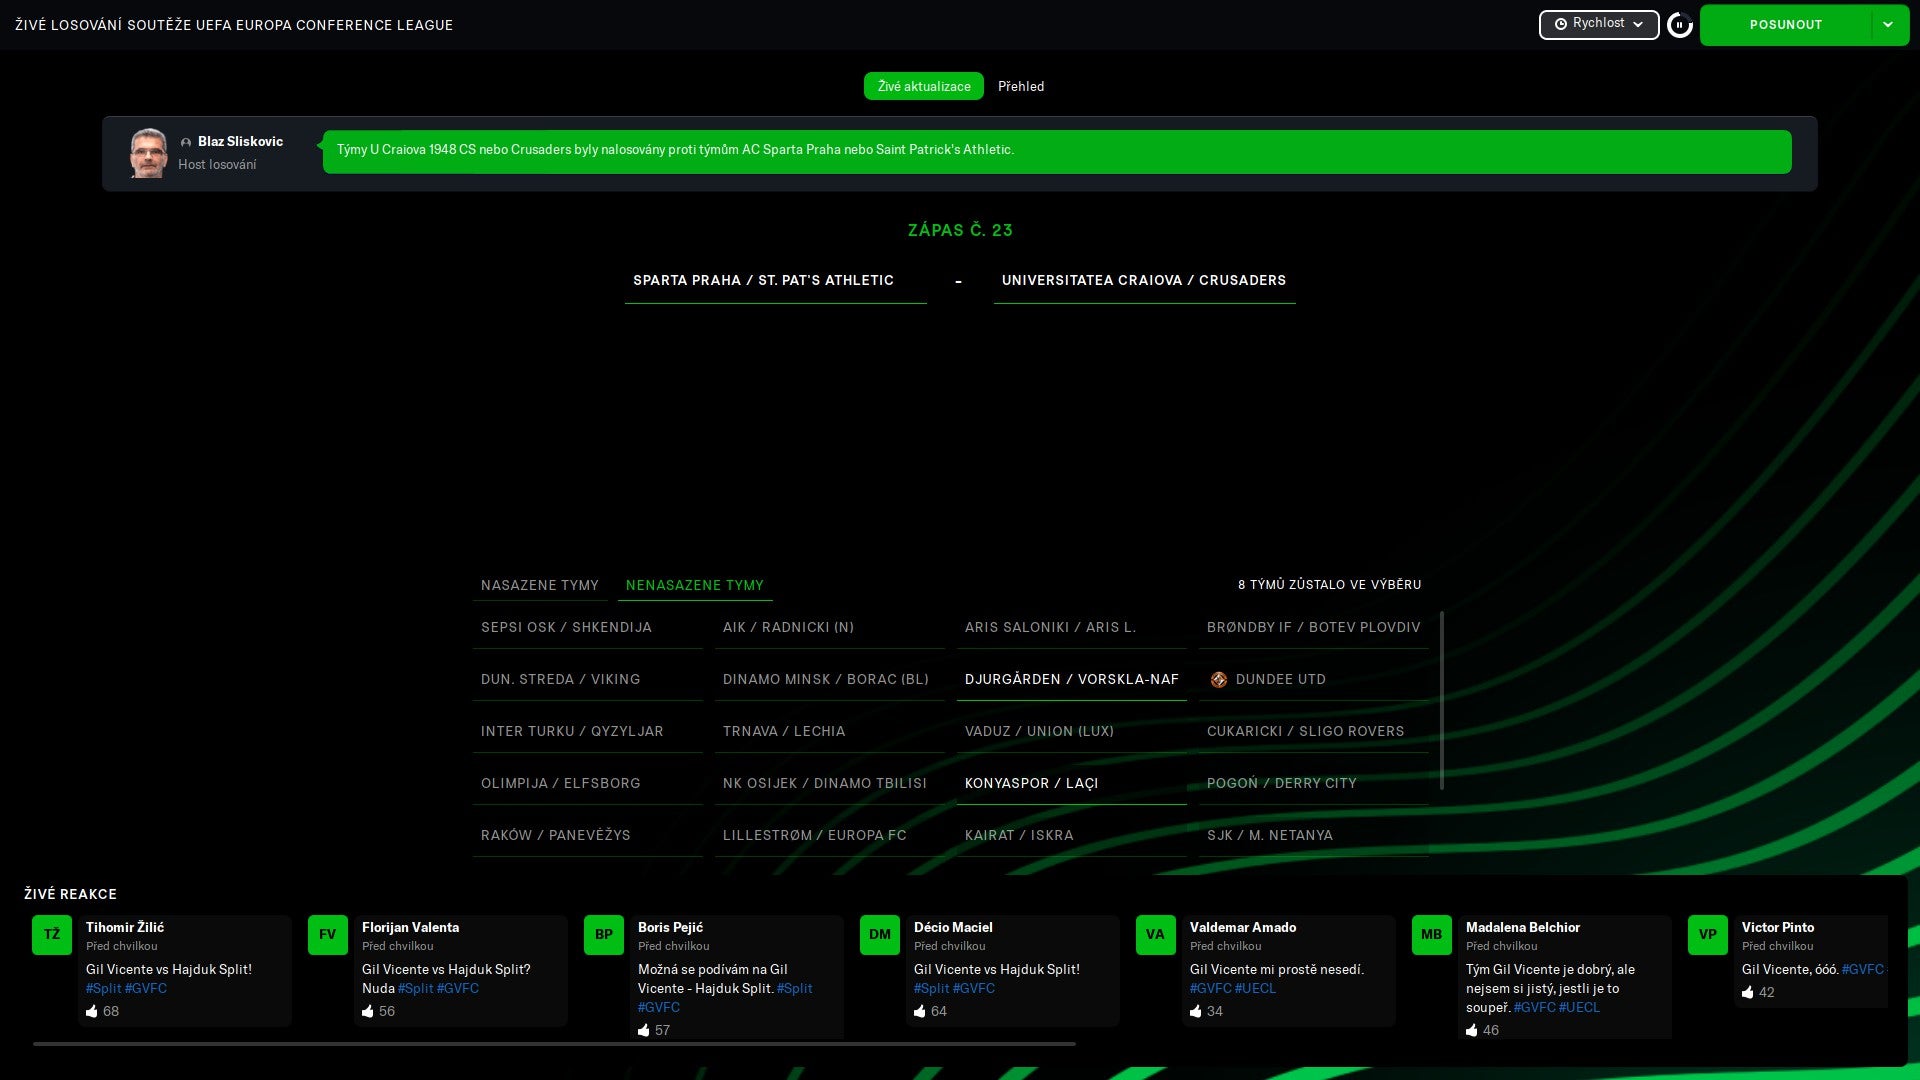1920x1080 pixels.
Task: Open #UECL hashtag in Valdemar Amado's post
Action: coord(1255,988)
